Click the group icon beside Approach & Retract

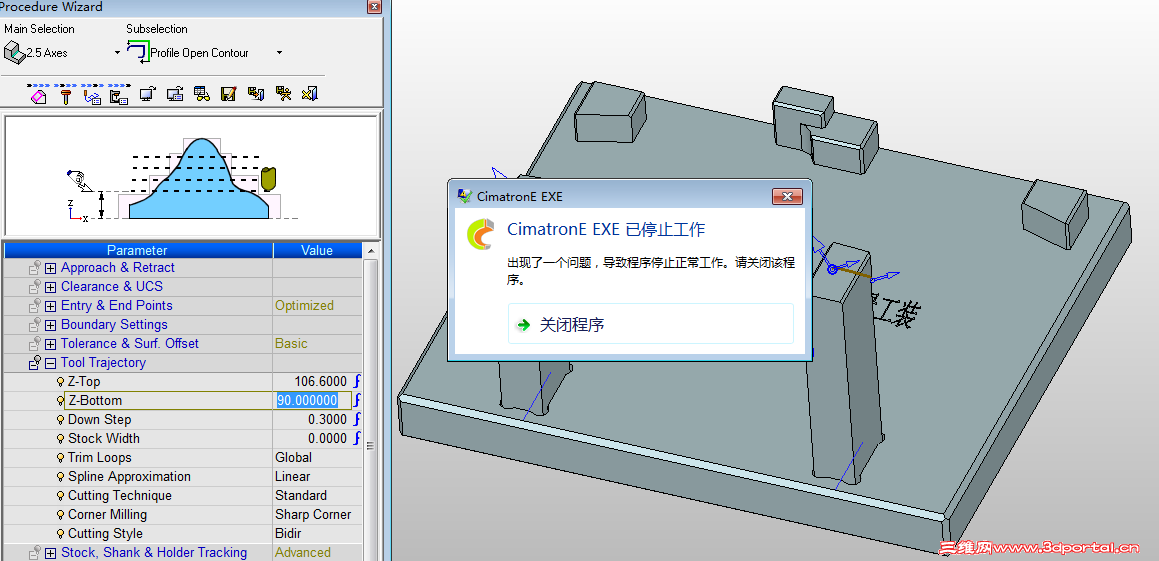pos(34,268)
